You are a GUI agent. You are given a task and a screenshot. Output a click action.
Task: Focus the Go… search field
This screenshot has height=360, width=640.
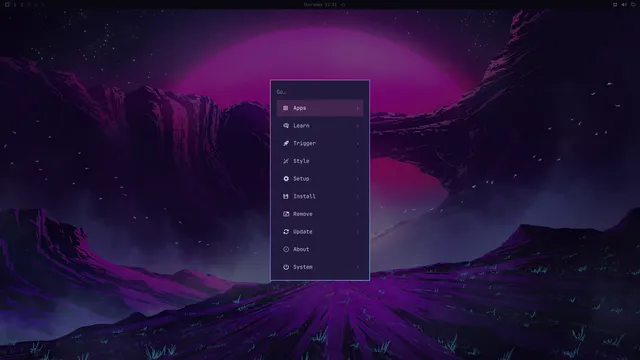click(320, 92)
